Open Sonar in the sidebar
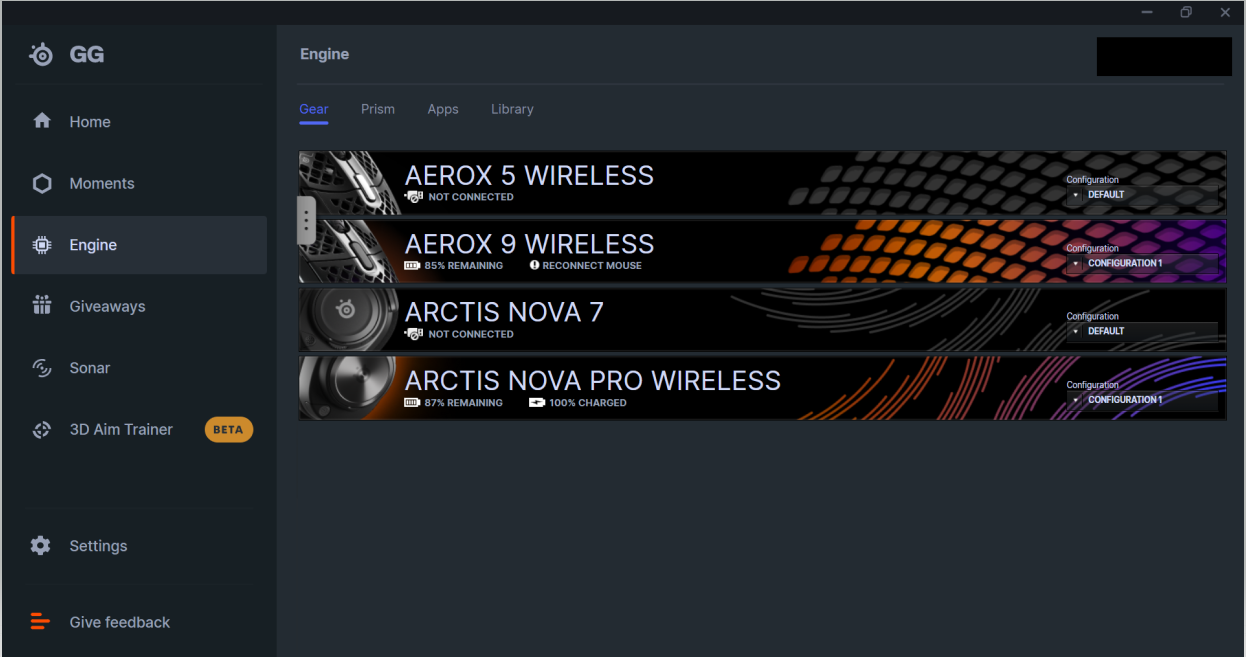Image resolution: width=1246 pixels, height=657 pixels. pos(139,368)
